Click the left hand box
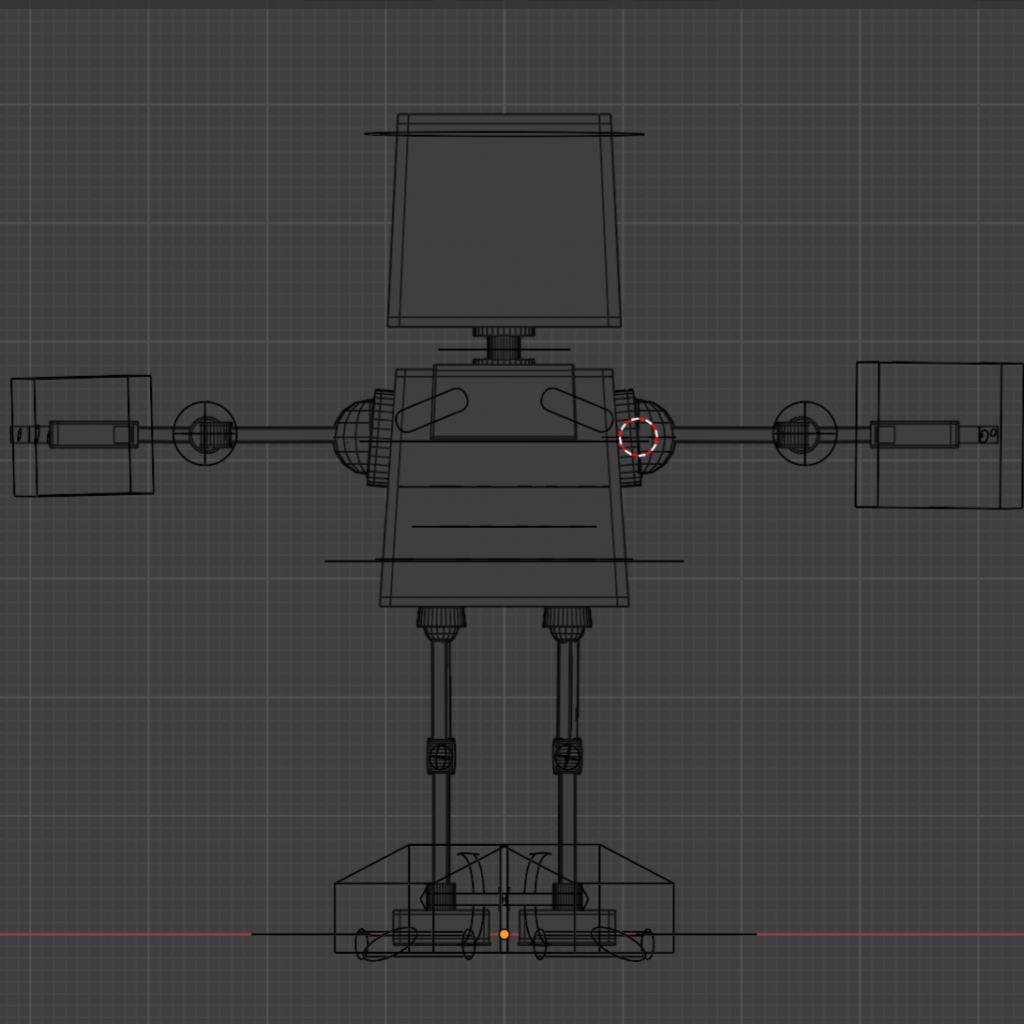 (82, 435)
